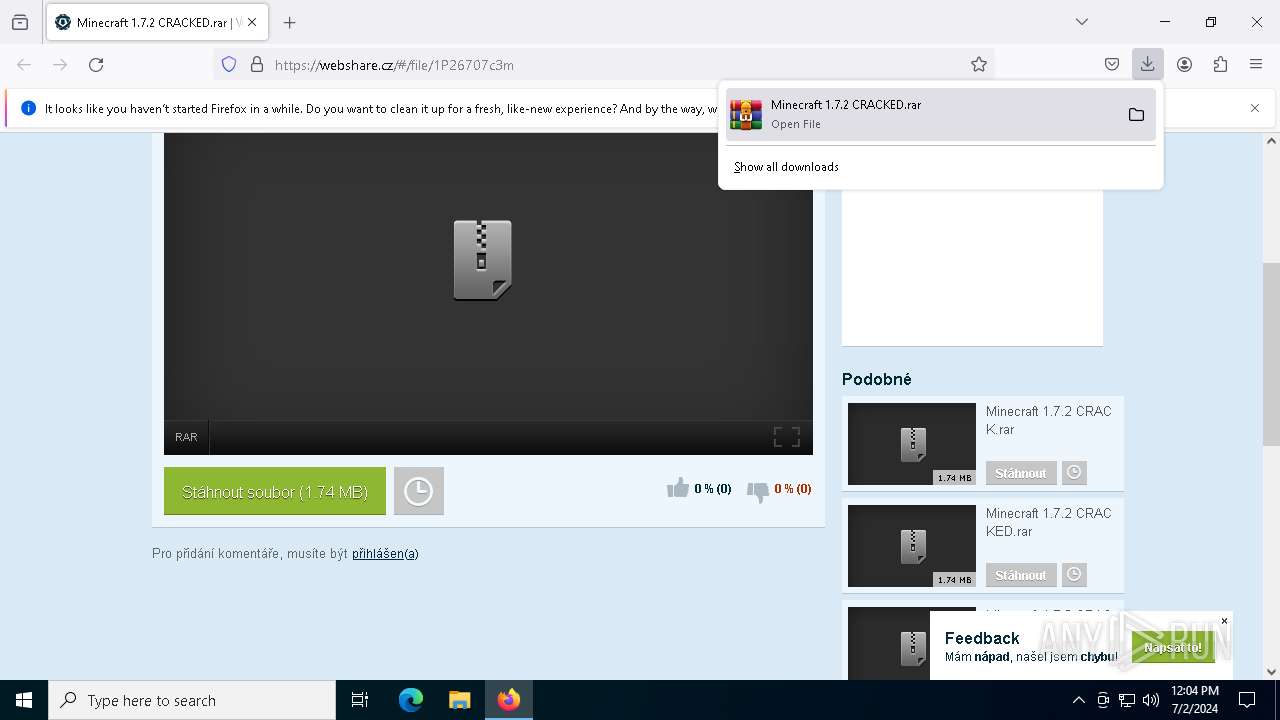Image resolution: width=1280 pixels, height=720 pixels.
Task: Open network status tray icon
Action: (1127, 700)
